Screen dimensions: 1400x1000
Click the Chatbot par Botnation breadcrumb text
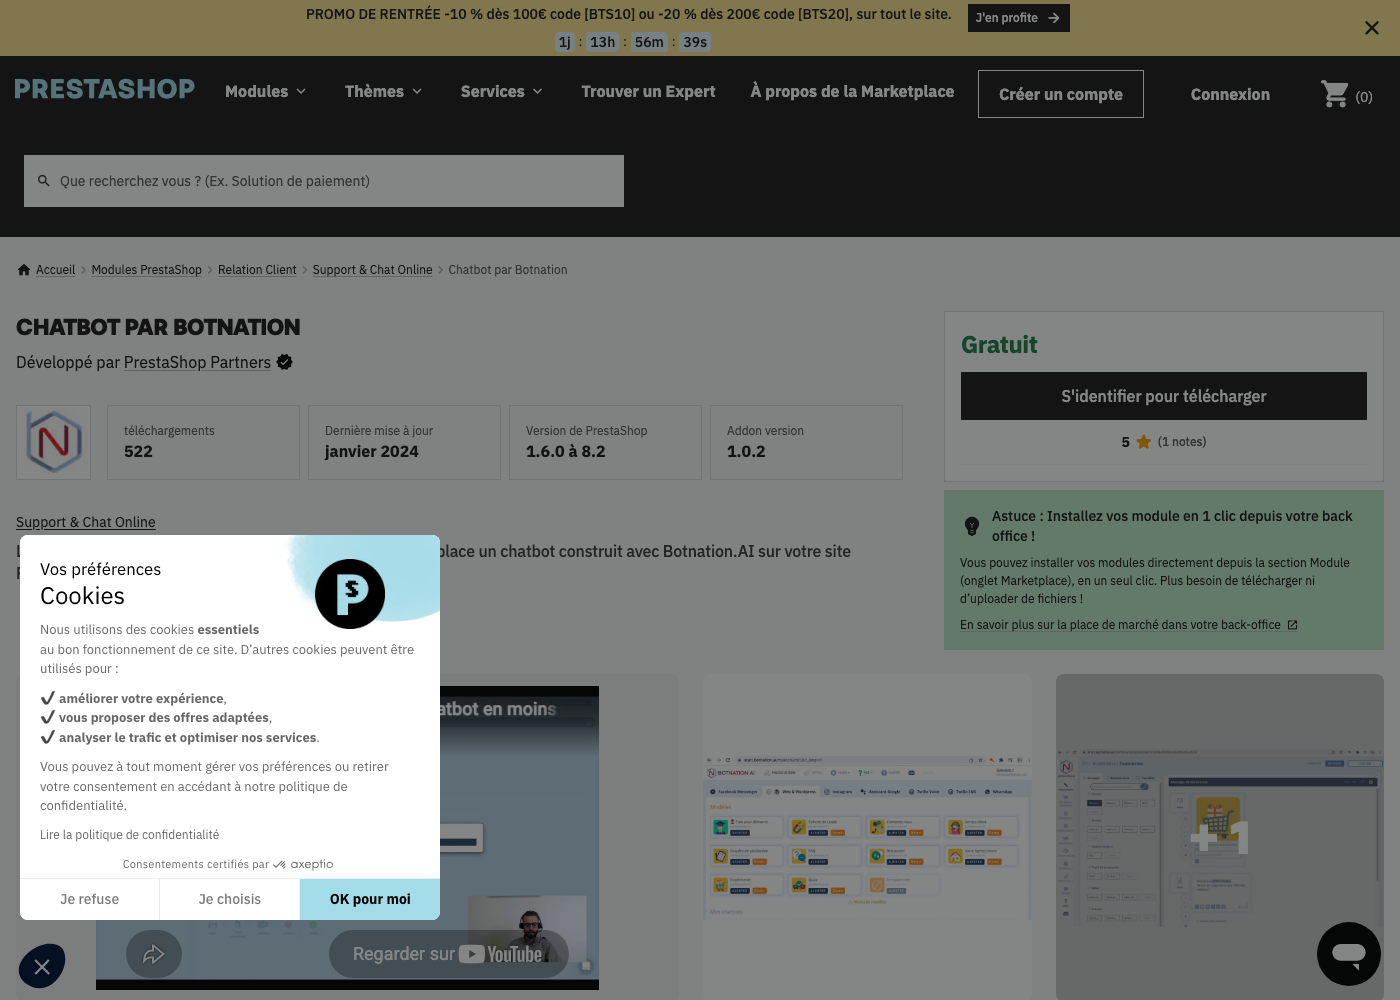coord(508,270)
